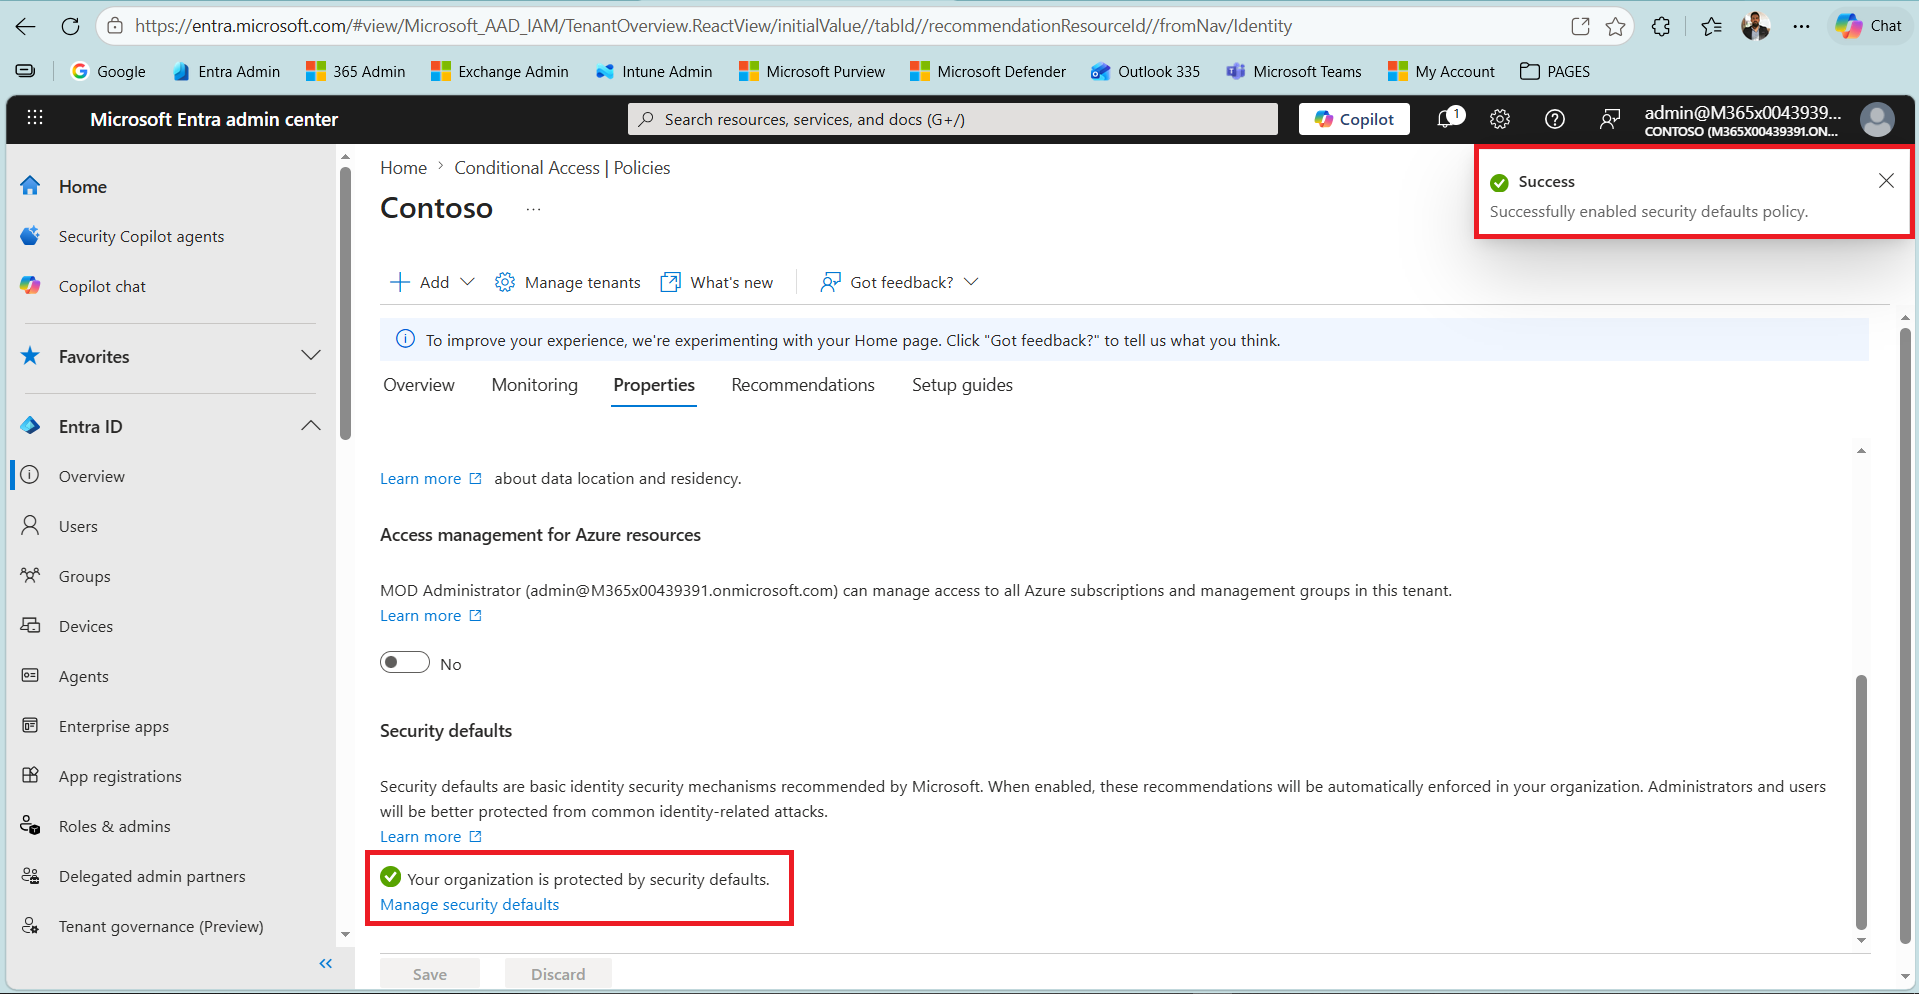Screen dimensions: 1919x994
Task: Open the PAGES bookmark folder
Action: coord(1555,71)
